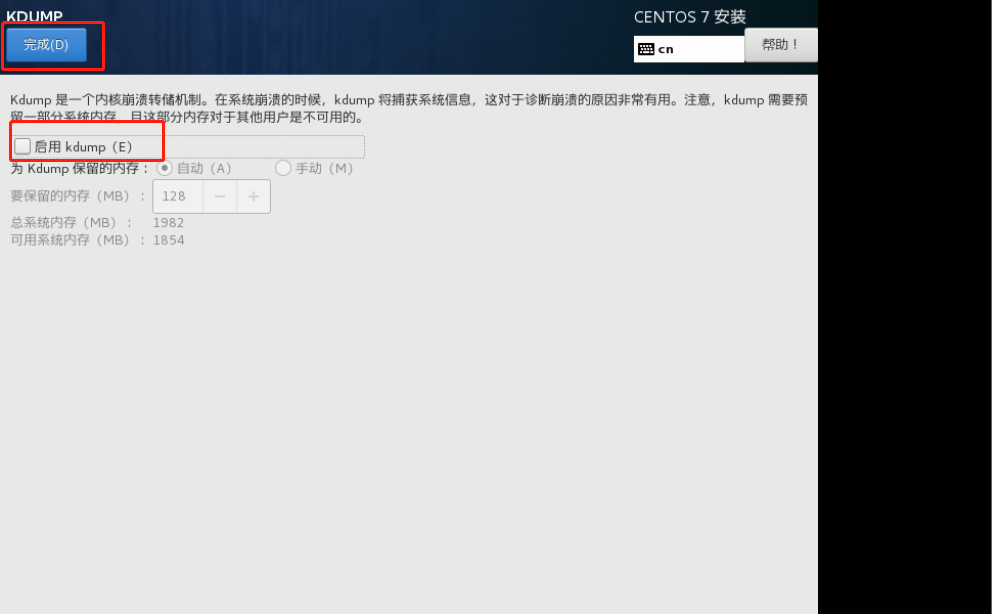Click the keyboard layout icon next to cn

(646, 49)
